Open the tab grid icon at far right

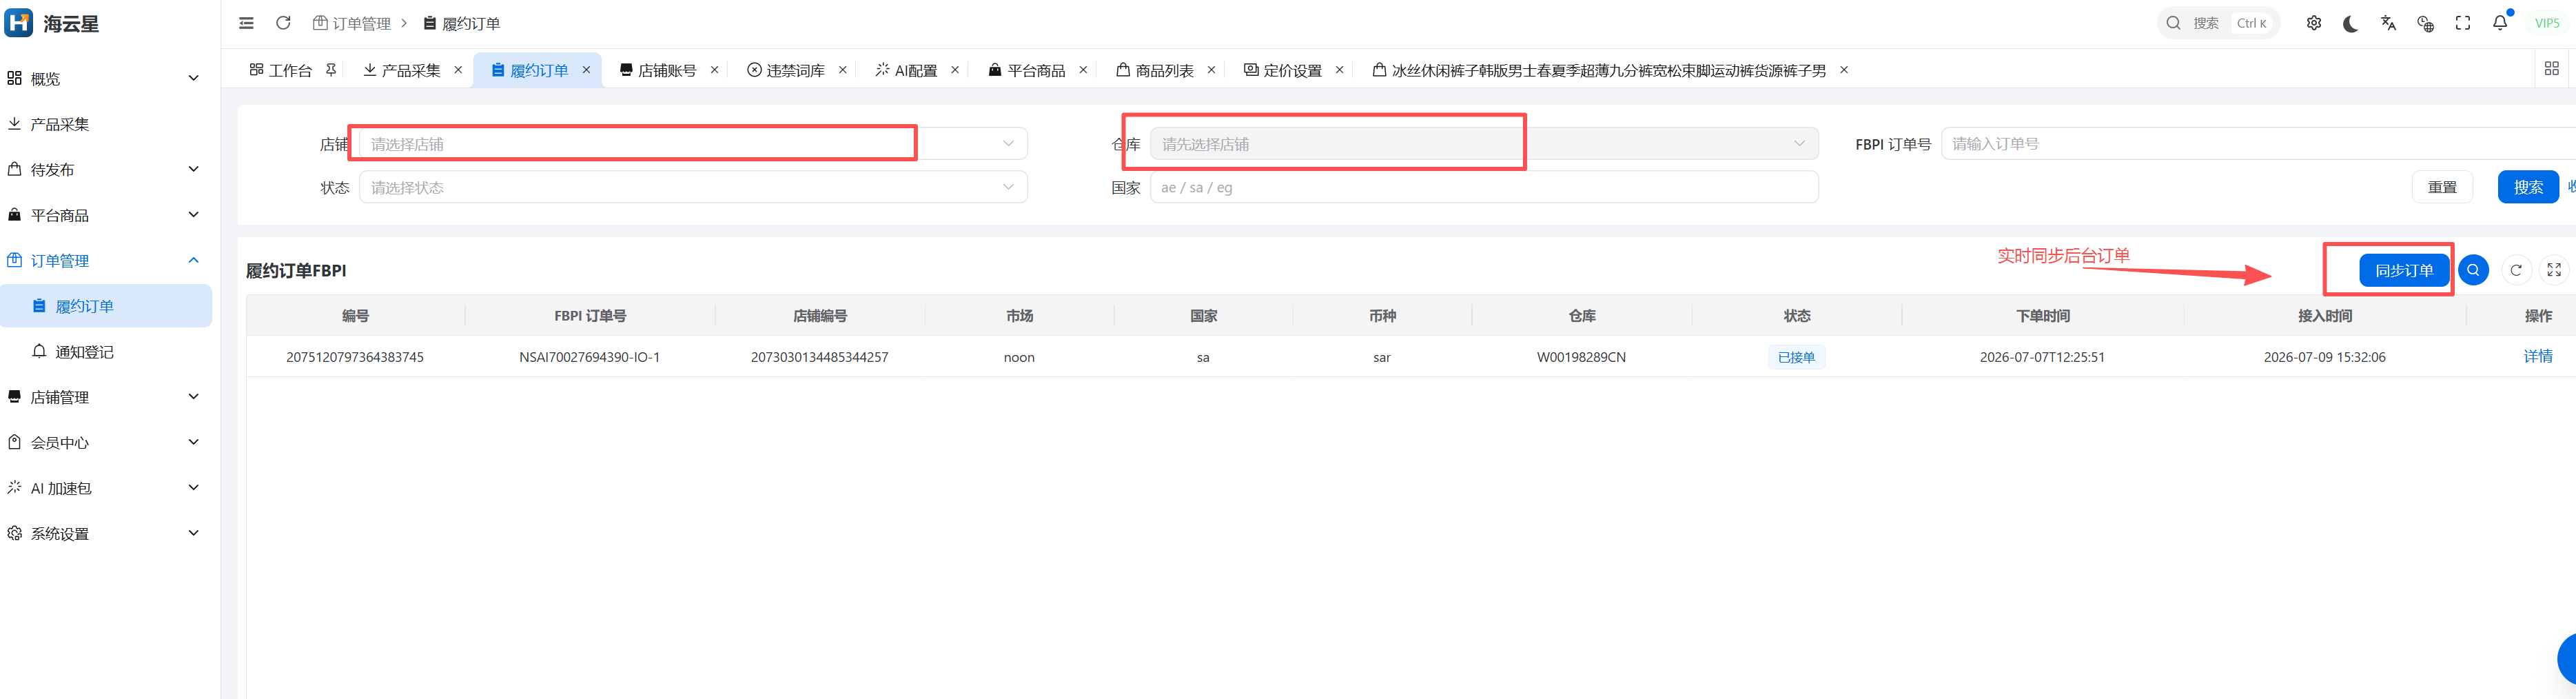[2552, 68]
